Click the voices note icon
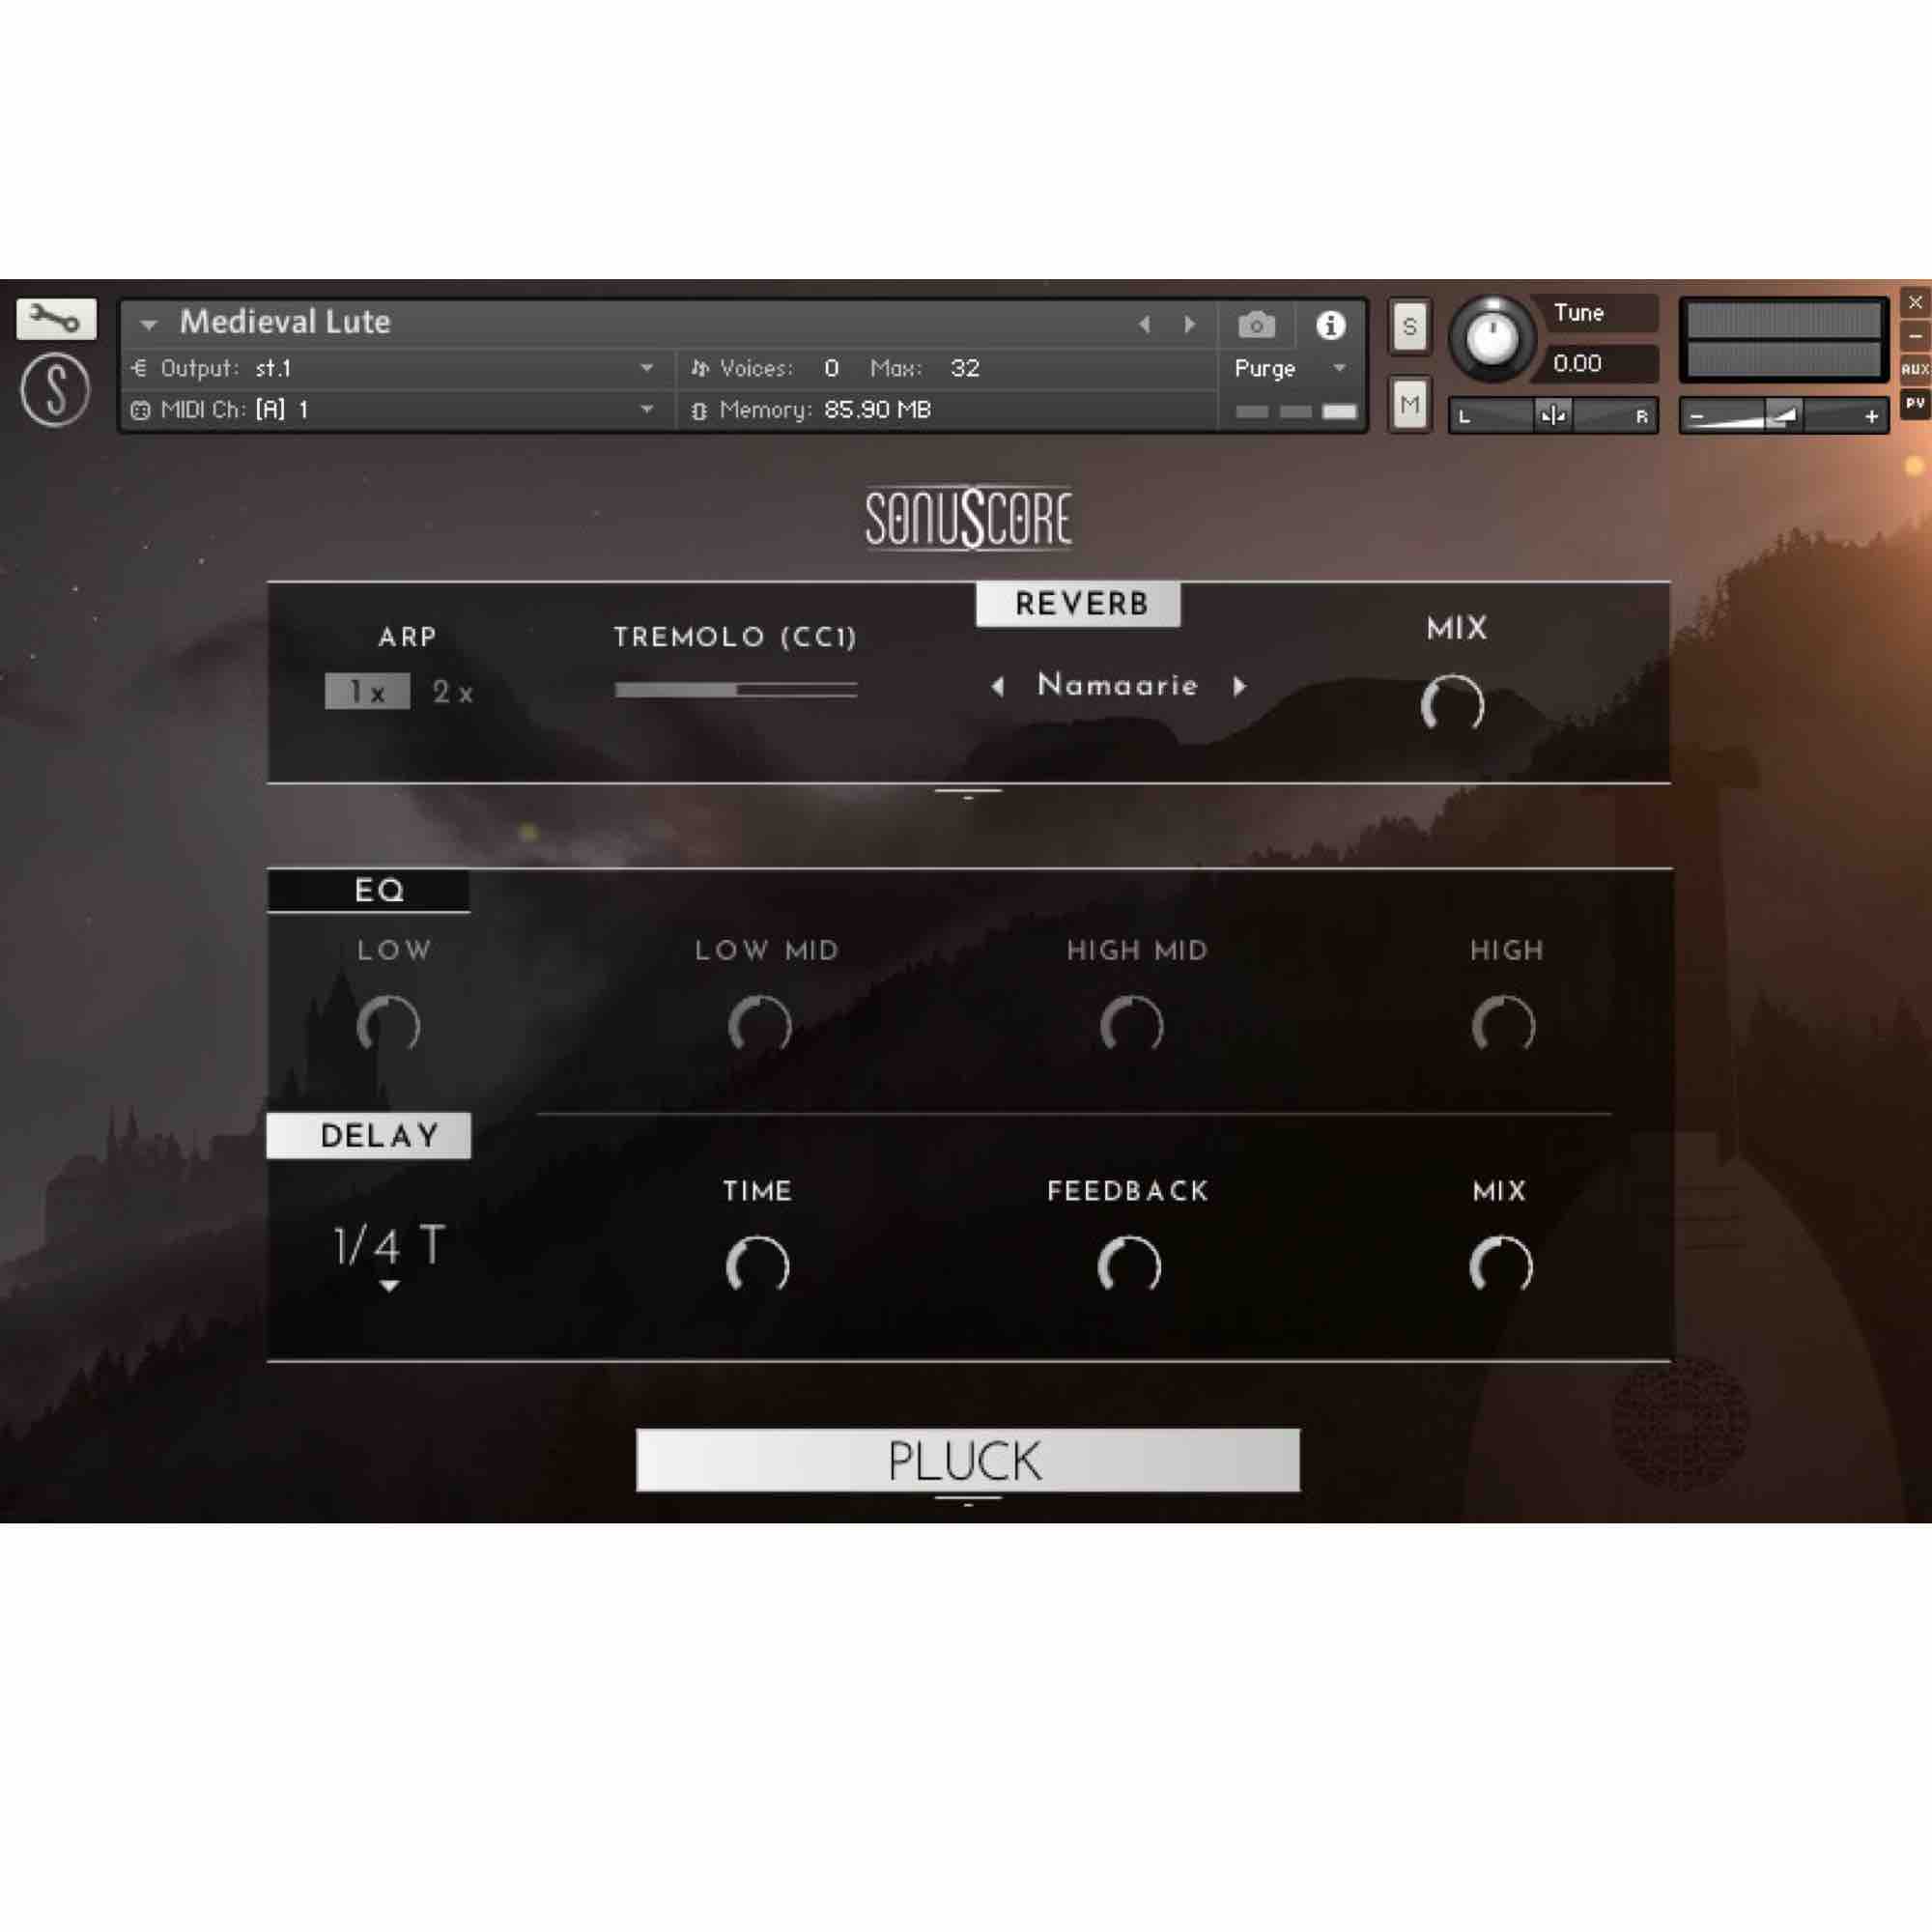The height and width of the screenshot is (1932, 1932). (x=700, y=368)
